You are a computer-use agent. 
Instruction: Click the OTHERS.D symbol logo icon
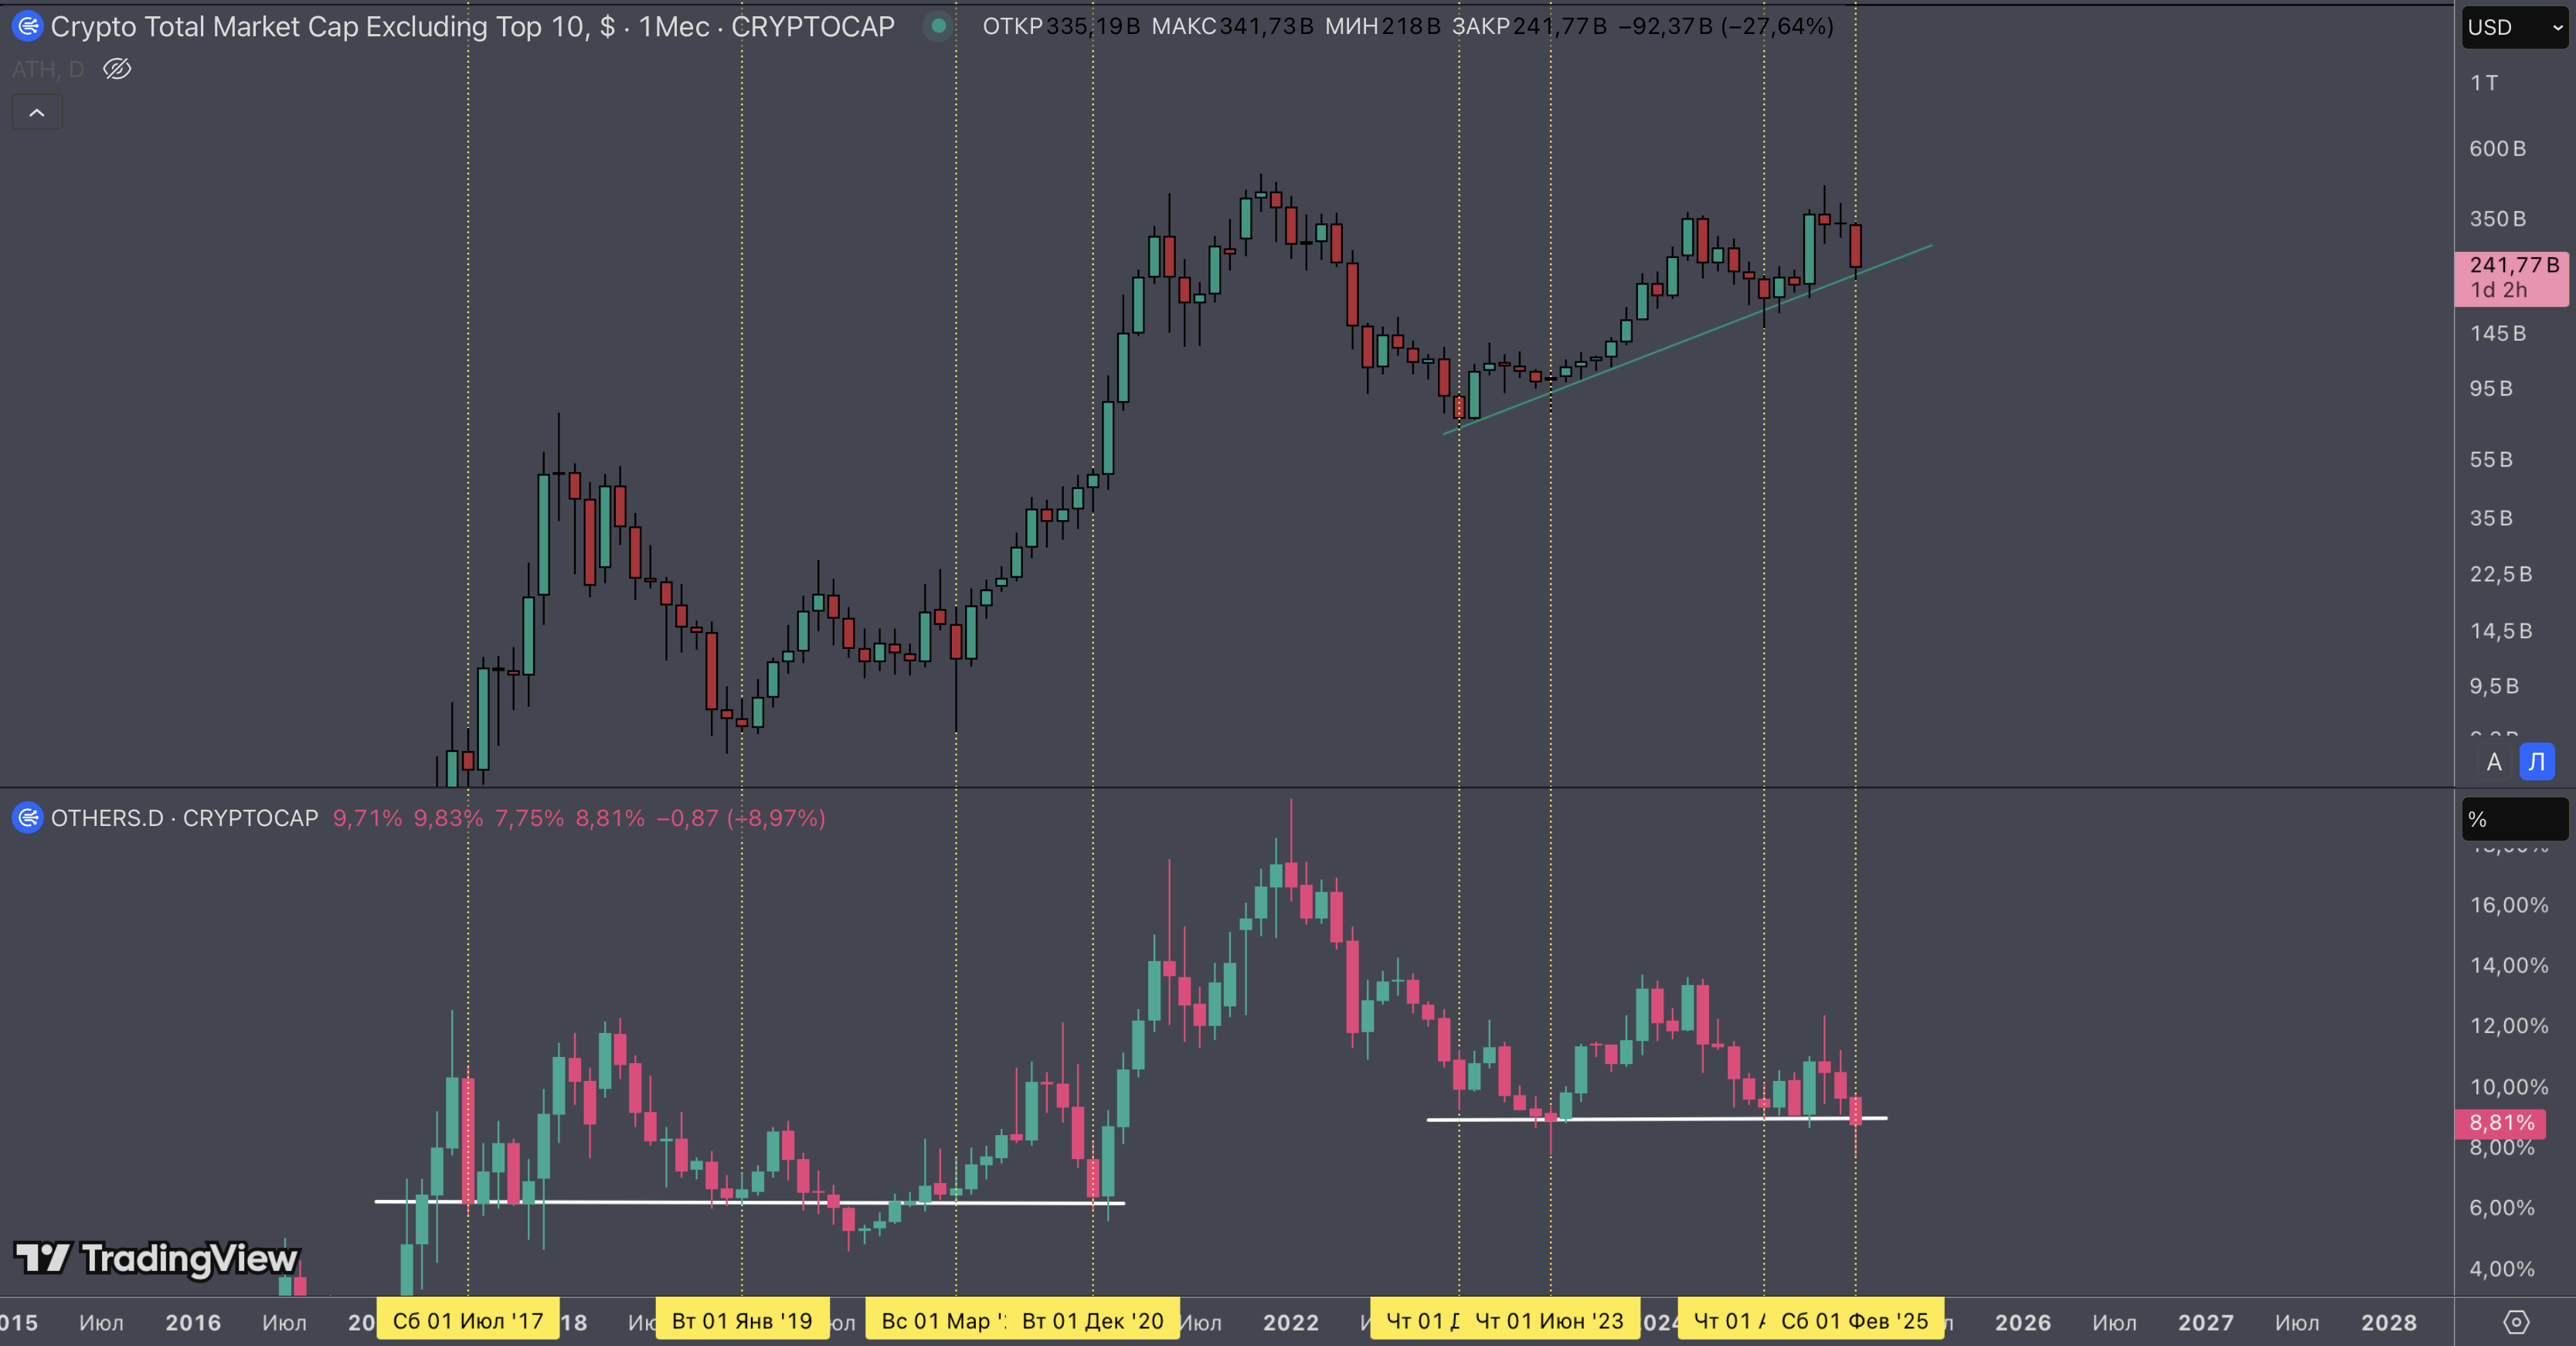pyautogui.click(x=27, y=818)
